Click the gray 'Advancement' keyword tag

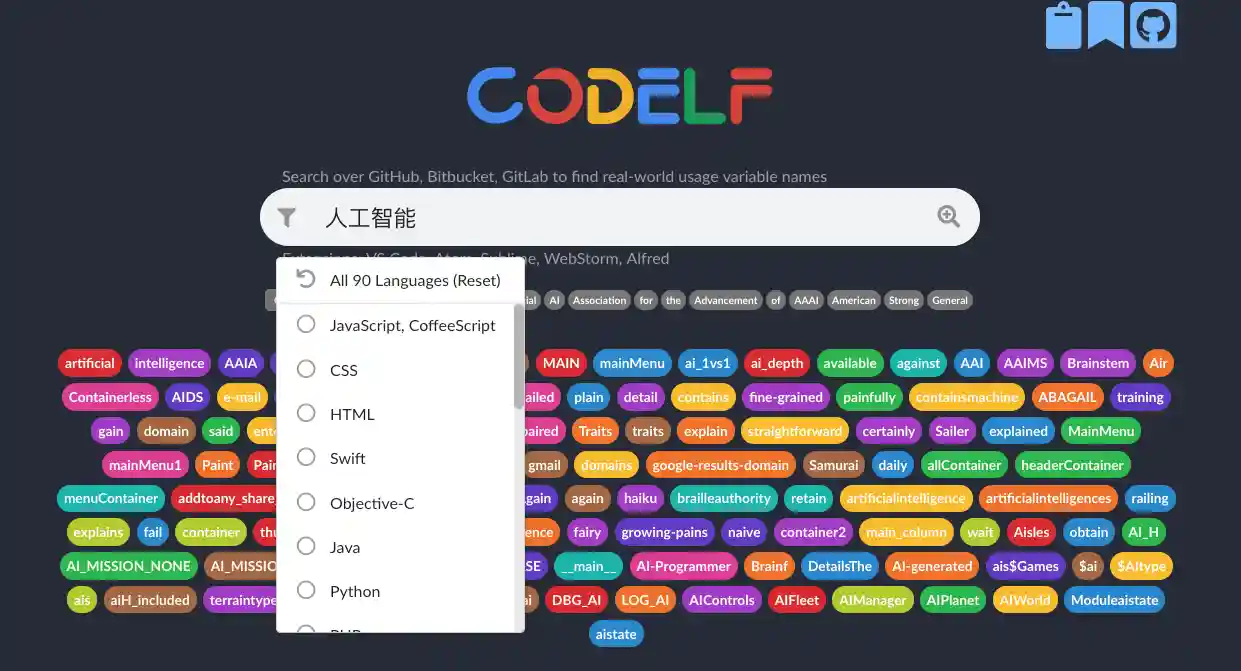[726, 300]
